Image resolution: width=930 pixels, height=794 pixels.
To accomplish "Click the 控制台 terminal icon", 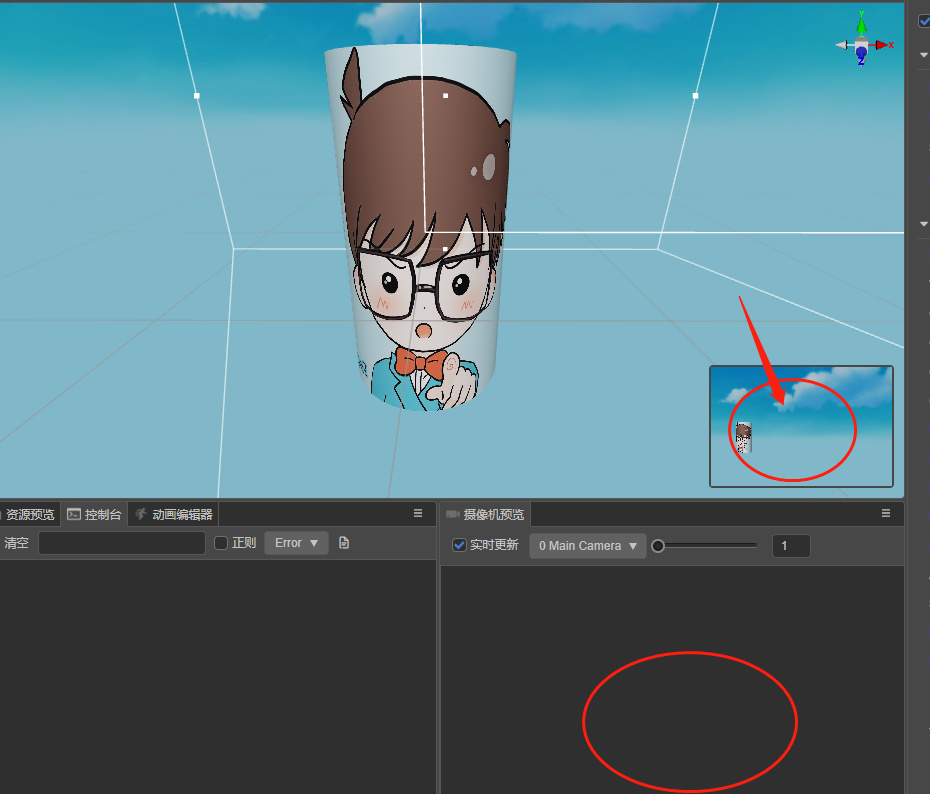I will tap(74, 514).
